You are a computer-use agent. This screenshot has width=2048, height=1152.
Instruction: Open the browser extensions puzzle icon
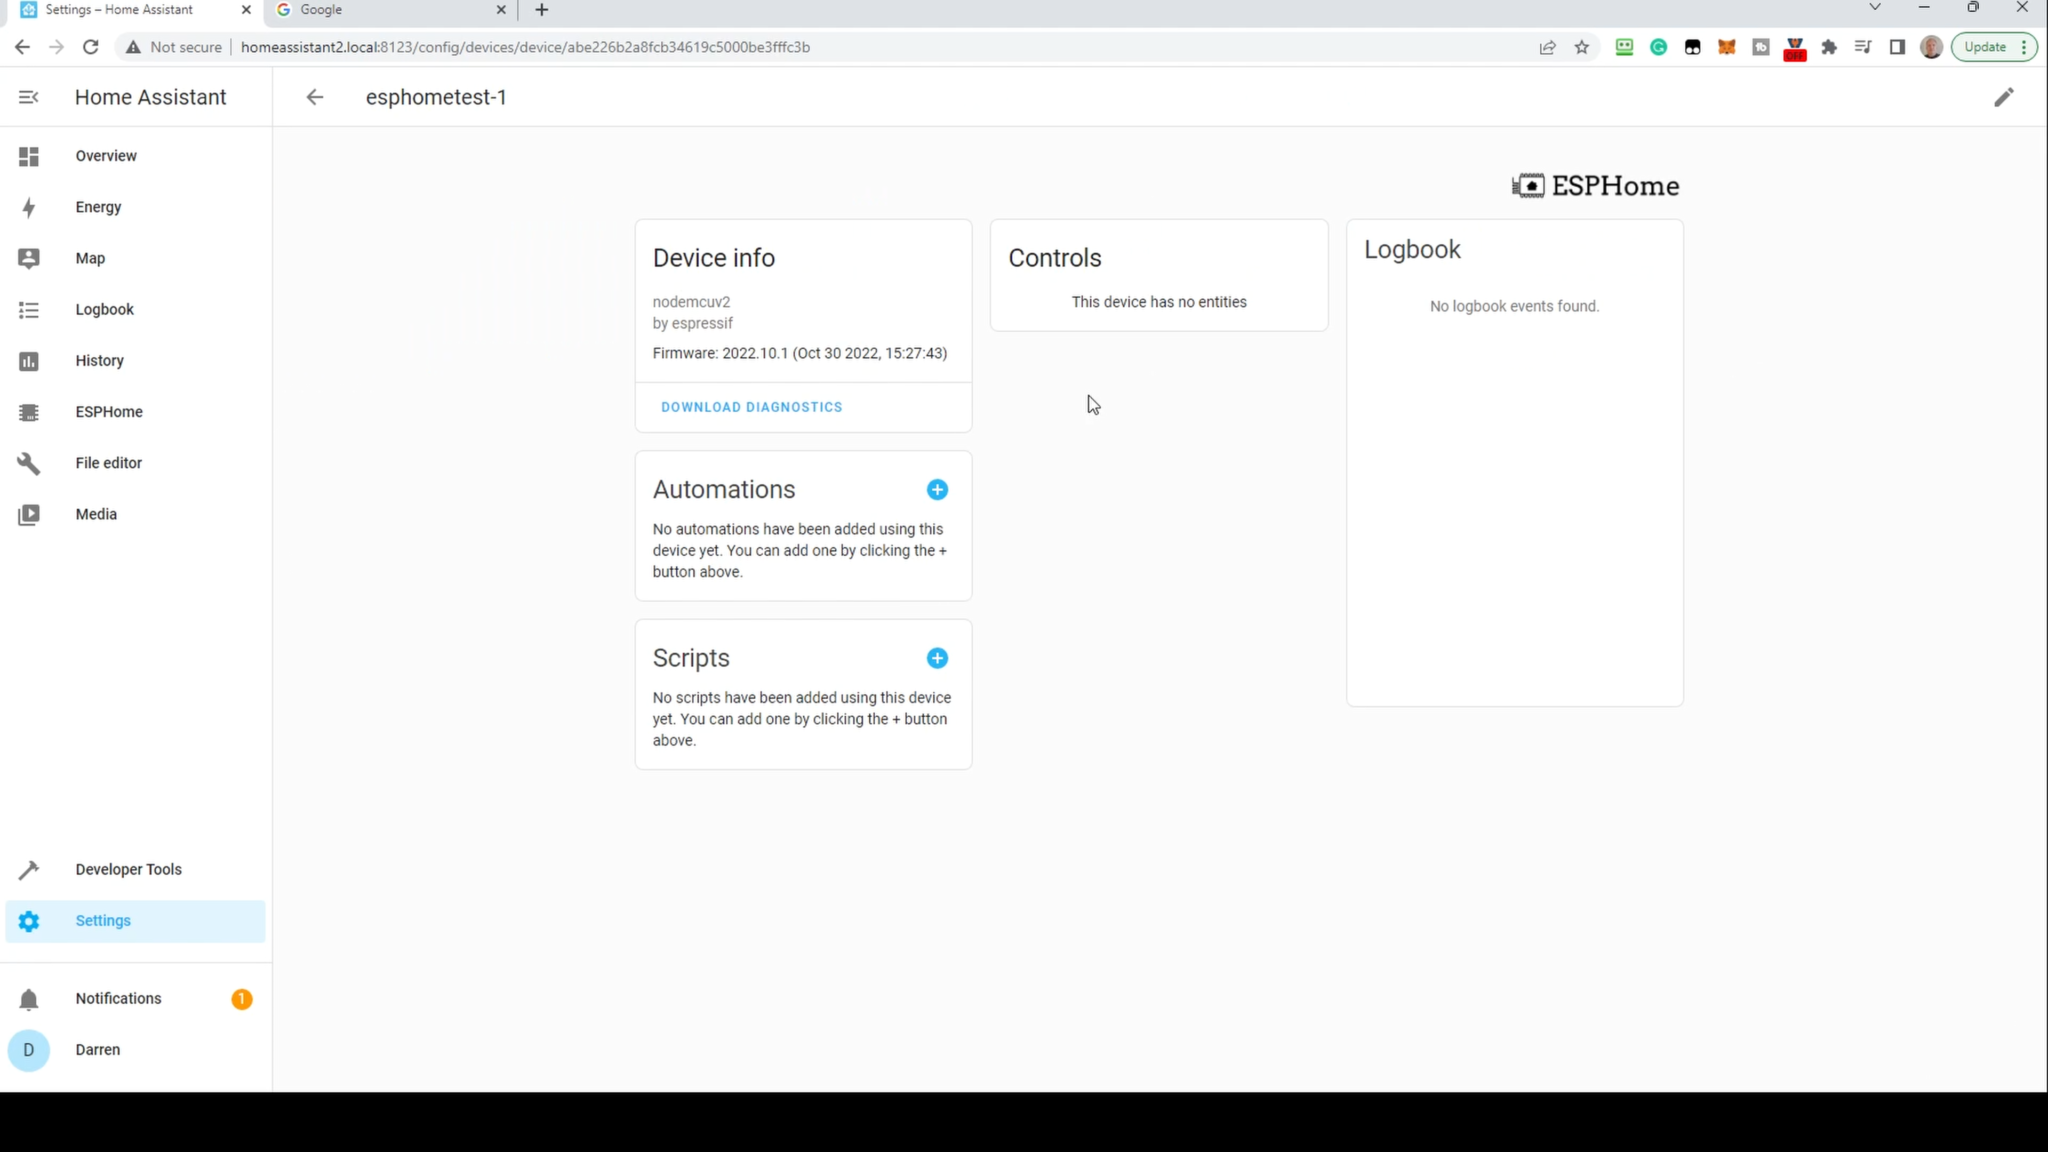click(1829, 47)
